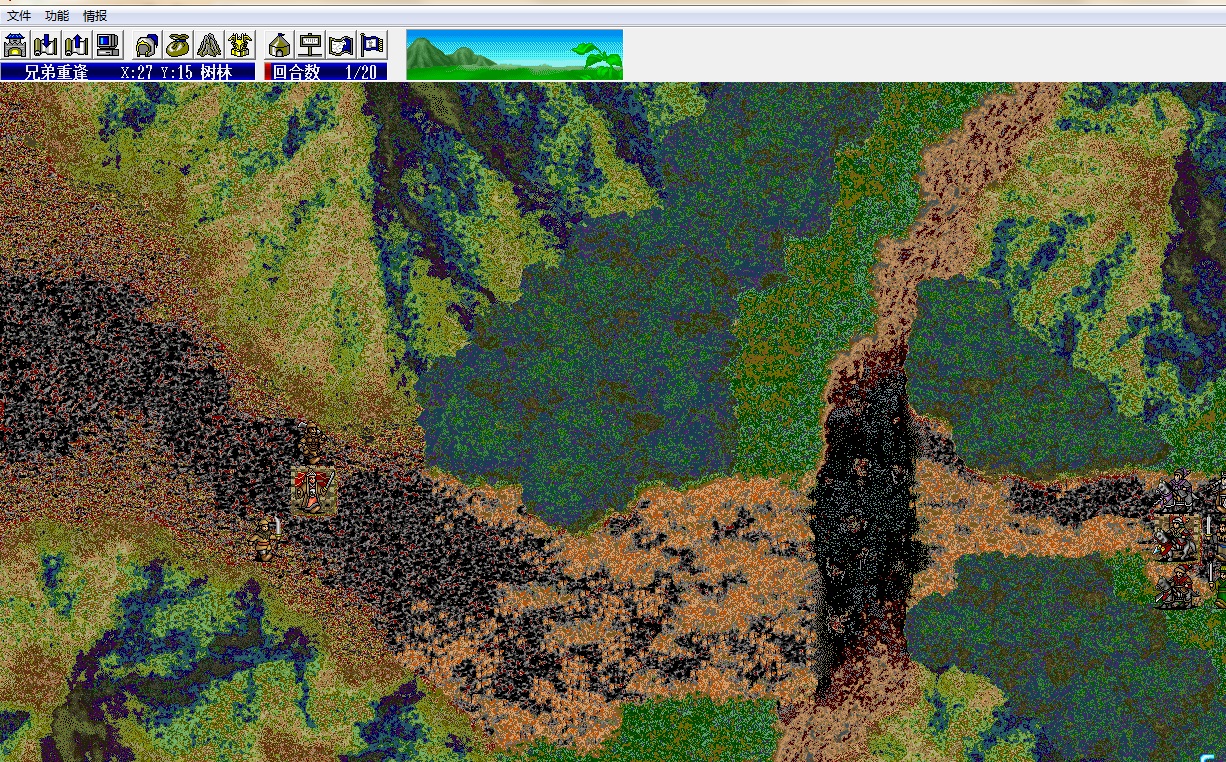This screenshot has height=762, width=1226.
Task: Click the castle gate toolbar icon
Action: tap(15, 45)
